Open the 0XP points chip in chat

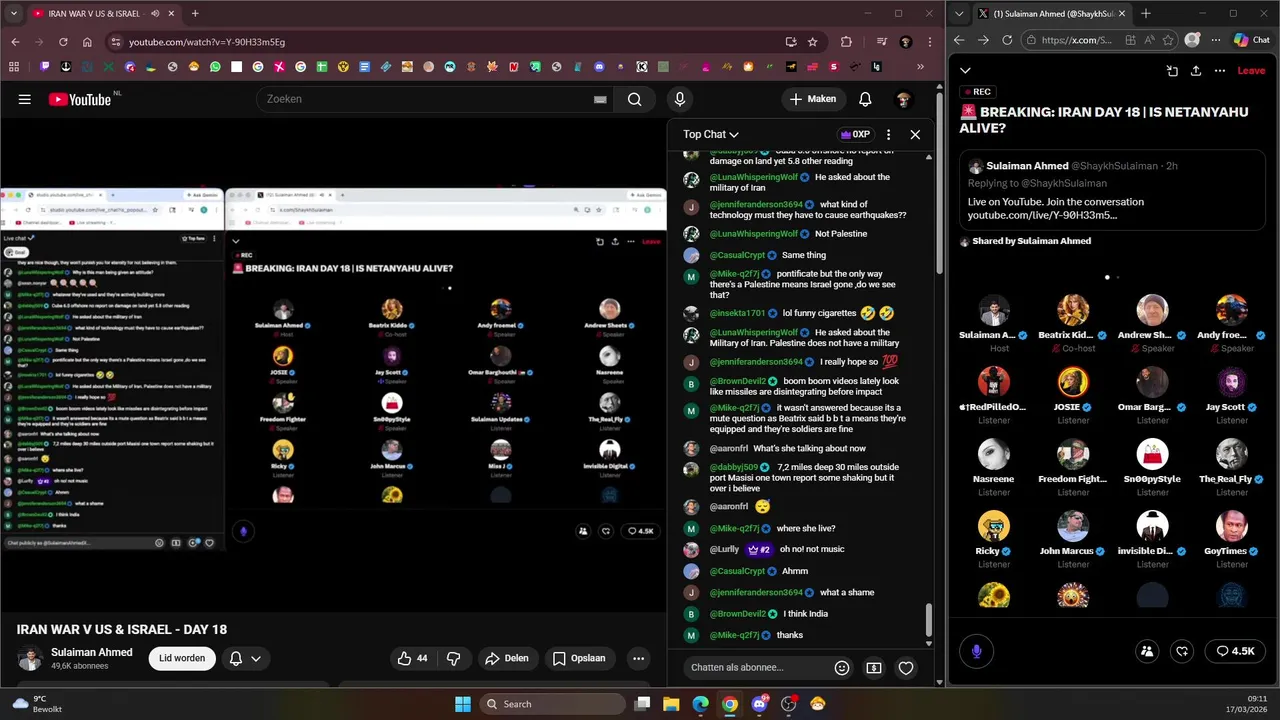(855, 134)
